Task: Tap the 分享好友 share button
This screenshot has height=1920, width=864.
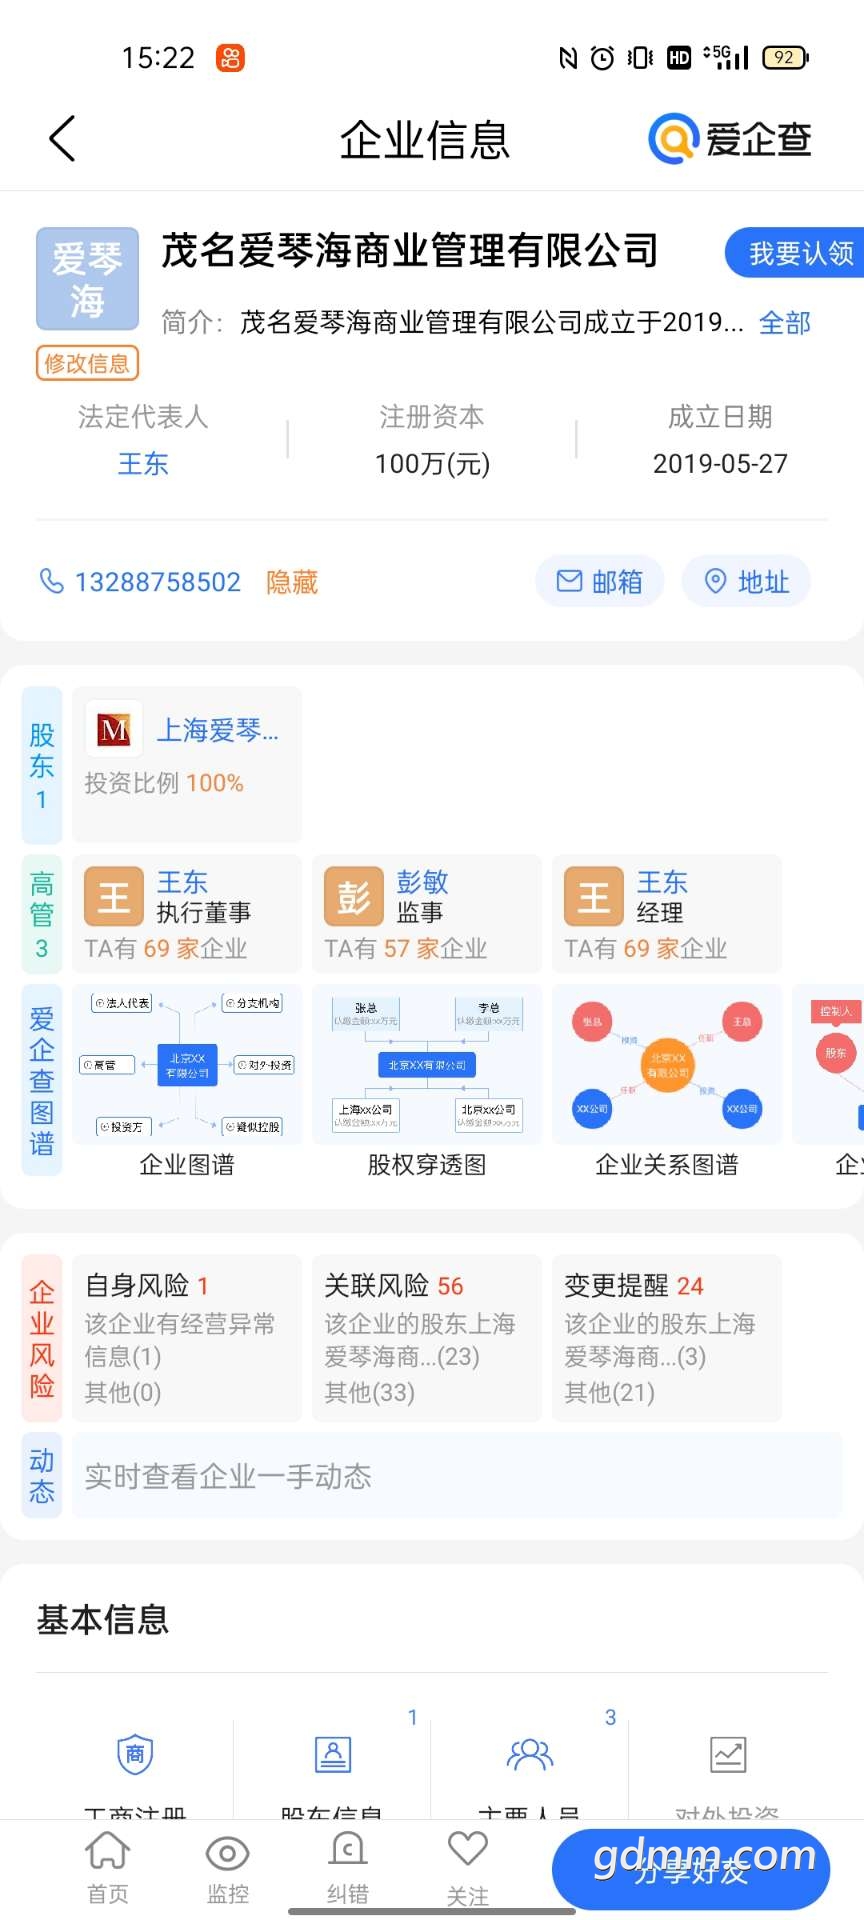Action: (x=691, y=1869)
